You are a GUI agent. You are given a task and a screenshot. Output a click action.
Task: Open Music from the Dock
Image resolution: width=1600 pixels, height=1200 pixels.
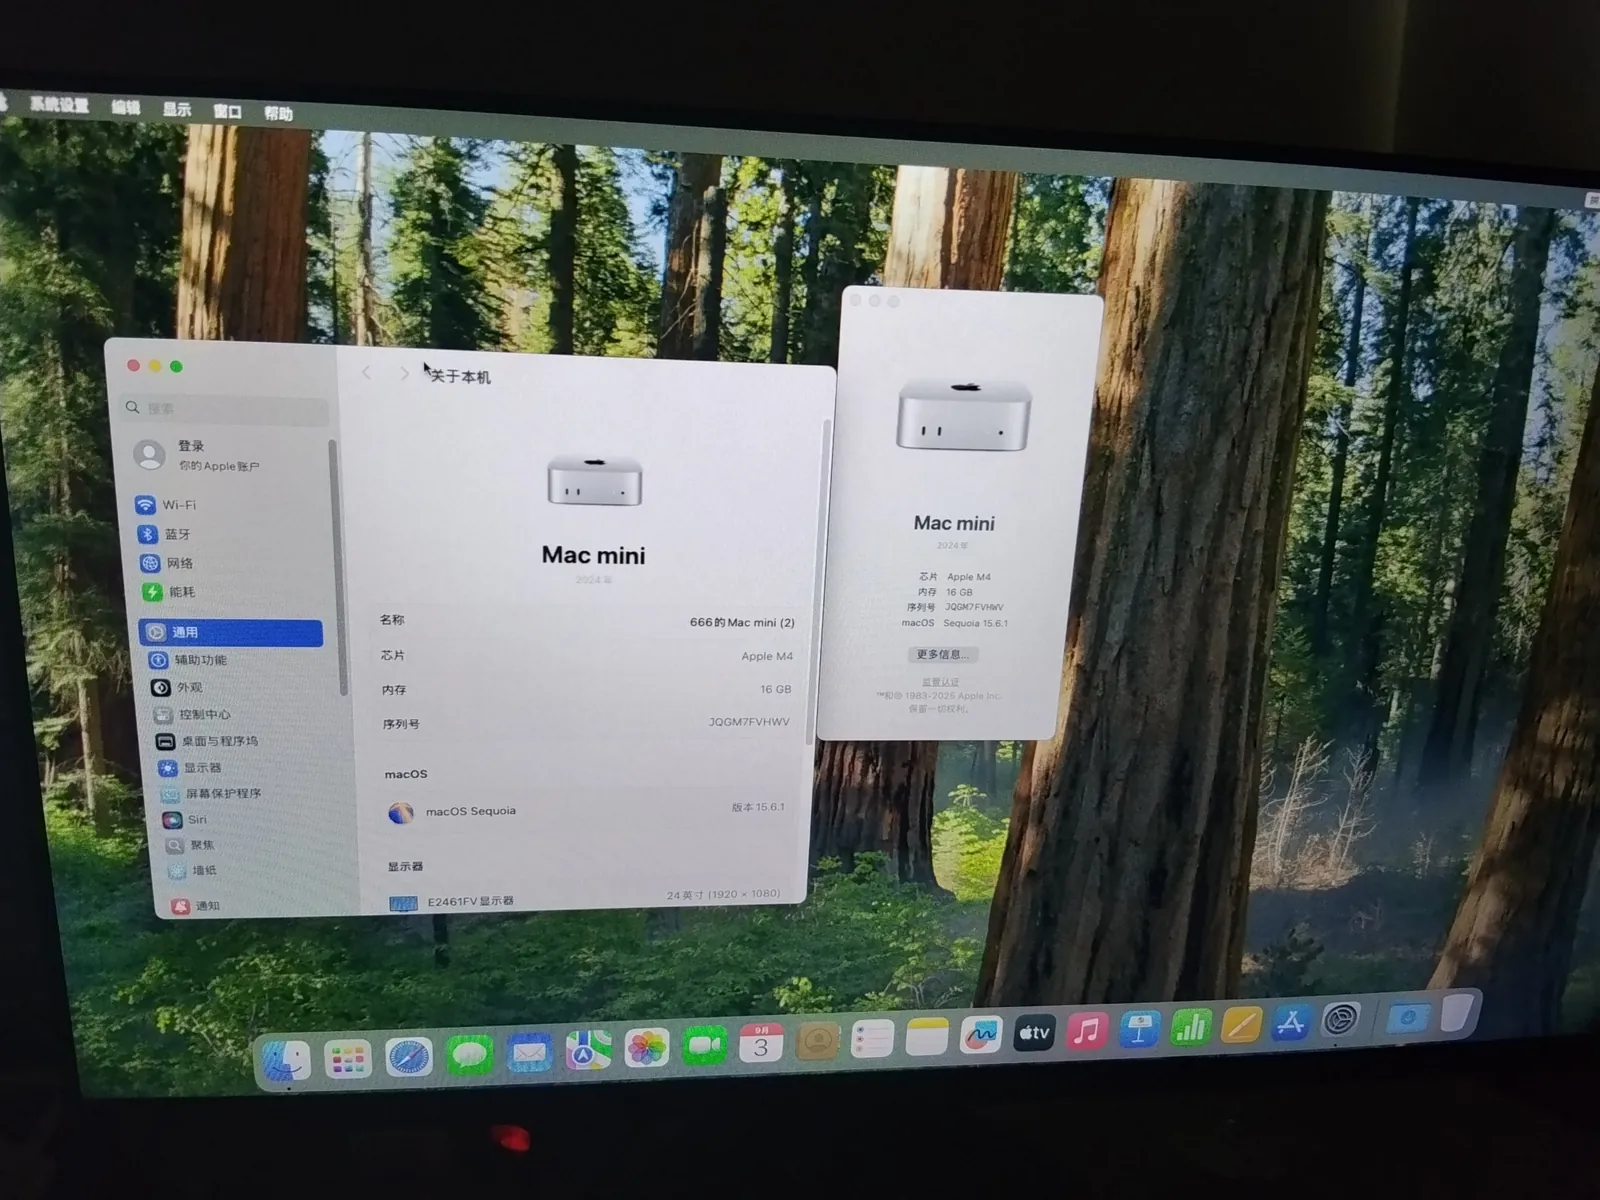pos(1086,1031)
